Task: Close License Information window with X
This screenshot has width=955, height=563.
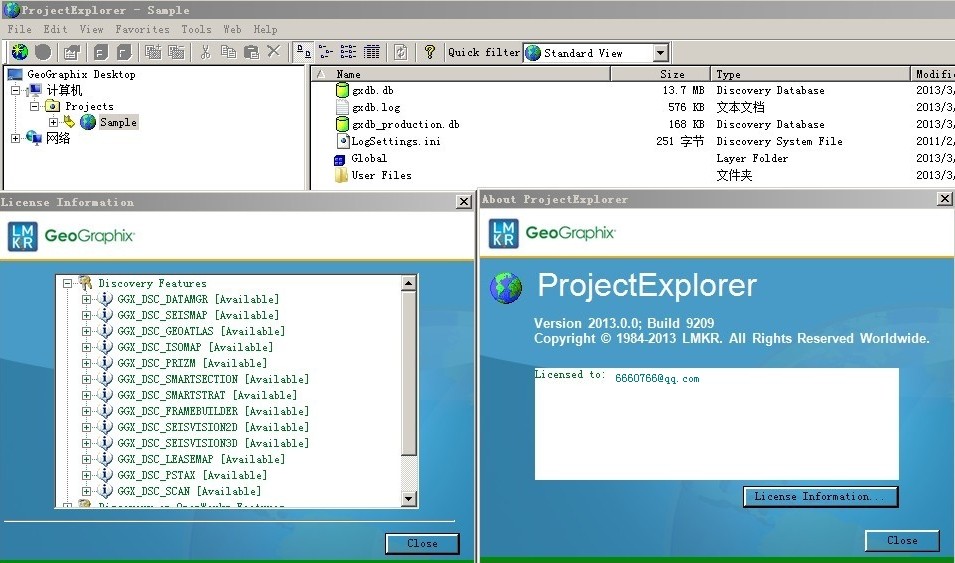Action: (x=463, y=202)
